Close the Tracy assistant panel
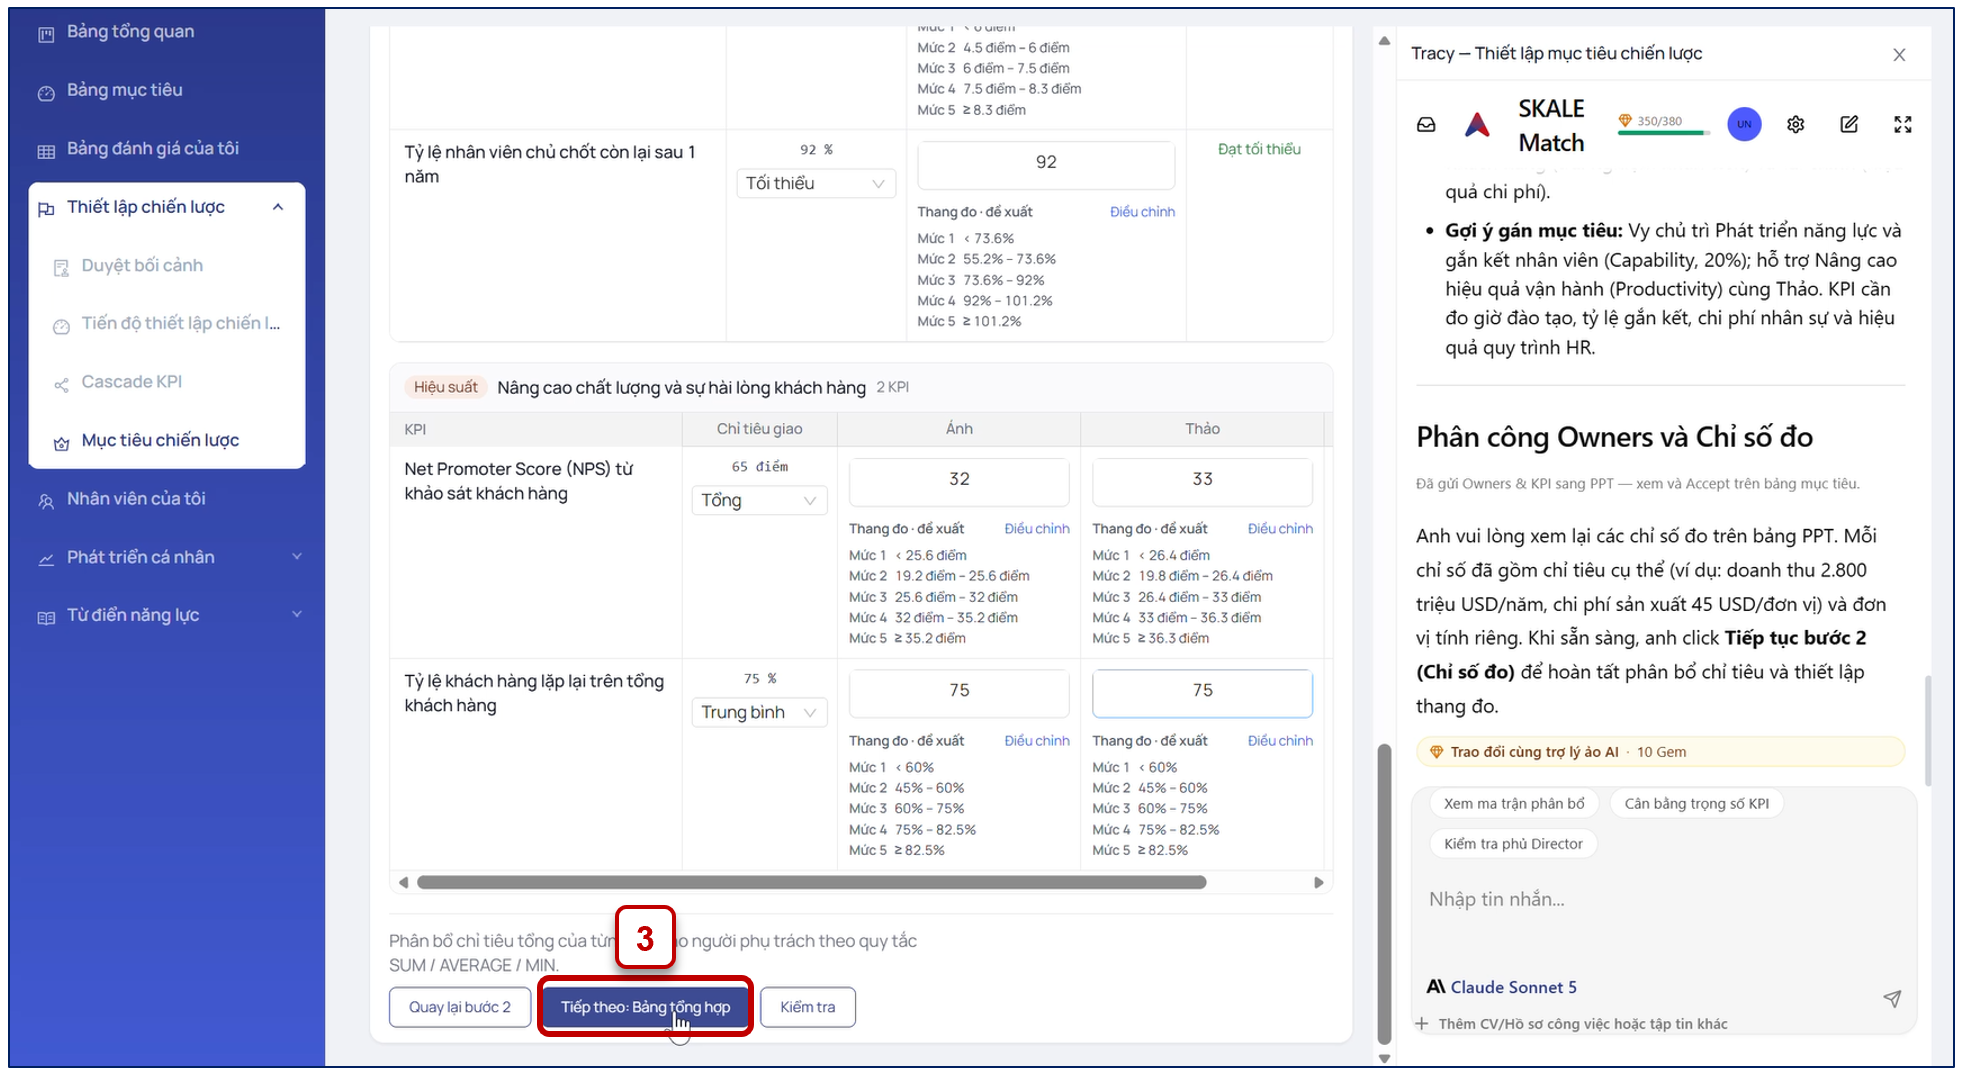Viewport: 1963px width, 1069px height. [x=1899, y=55]
